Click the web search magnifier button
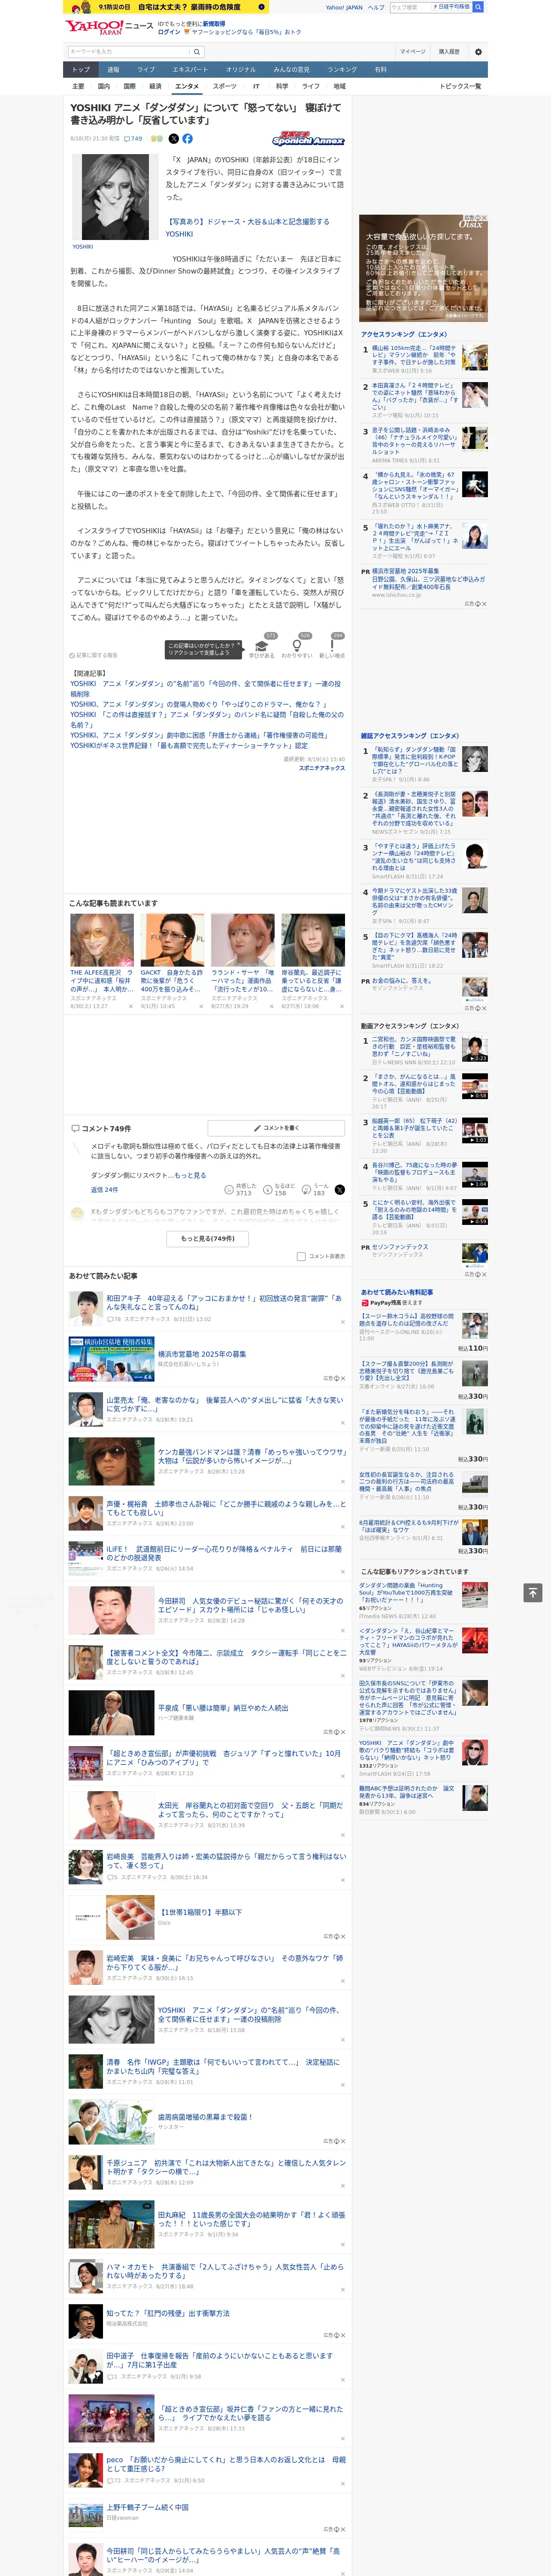The image size is (551, 2576). coord(478,7)
